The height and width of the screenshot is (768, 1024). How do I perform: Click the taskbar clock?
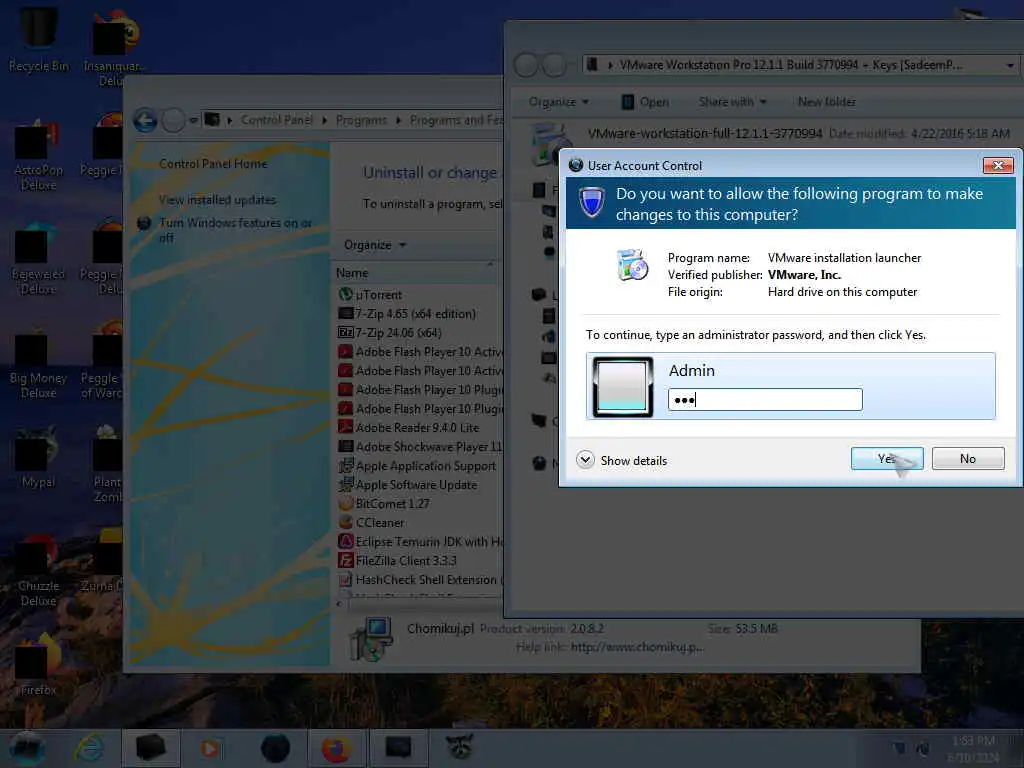tap(973, 748)
